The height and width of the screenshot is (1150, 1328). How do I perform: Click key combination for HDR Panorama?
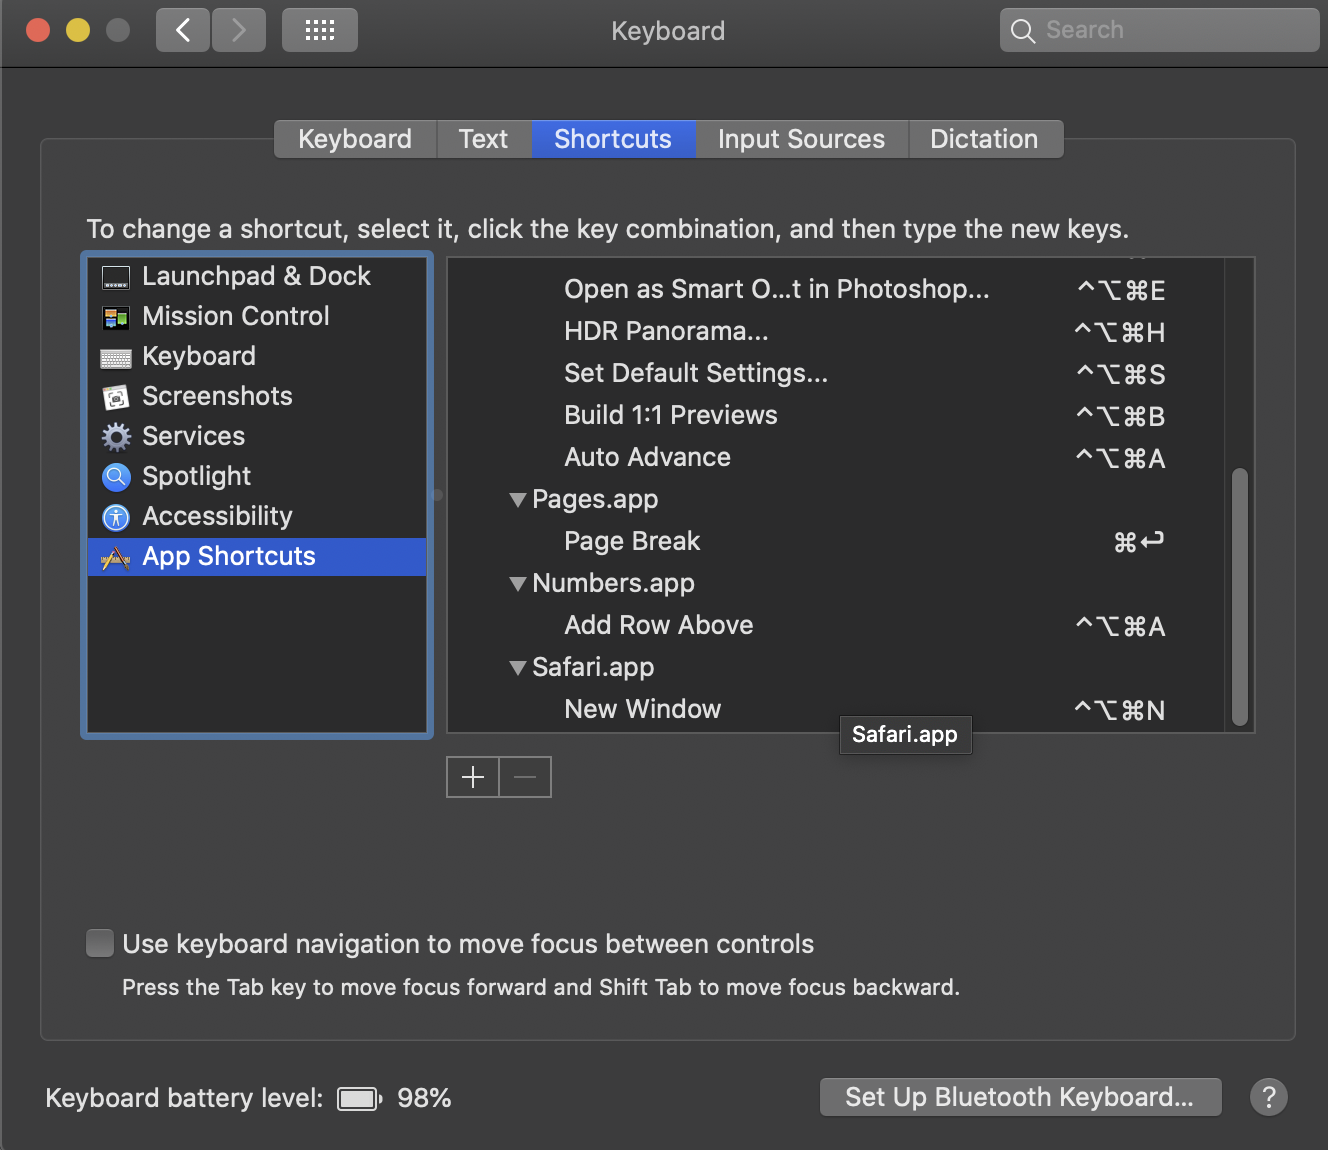pyautogui.click(x=1120, y=332)
